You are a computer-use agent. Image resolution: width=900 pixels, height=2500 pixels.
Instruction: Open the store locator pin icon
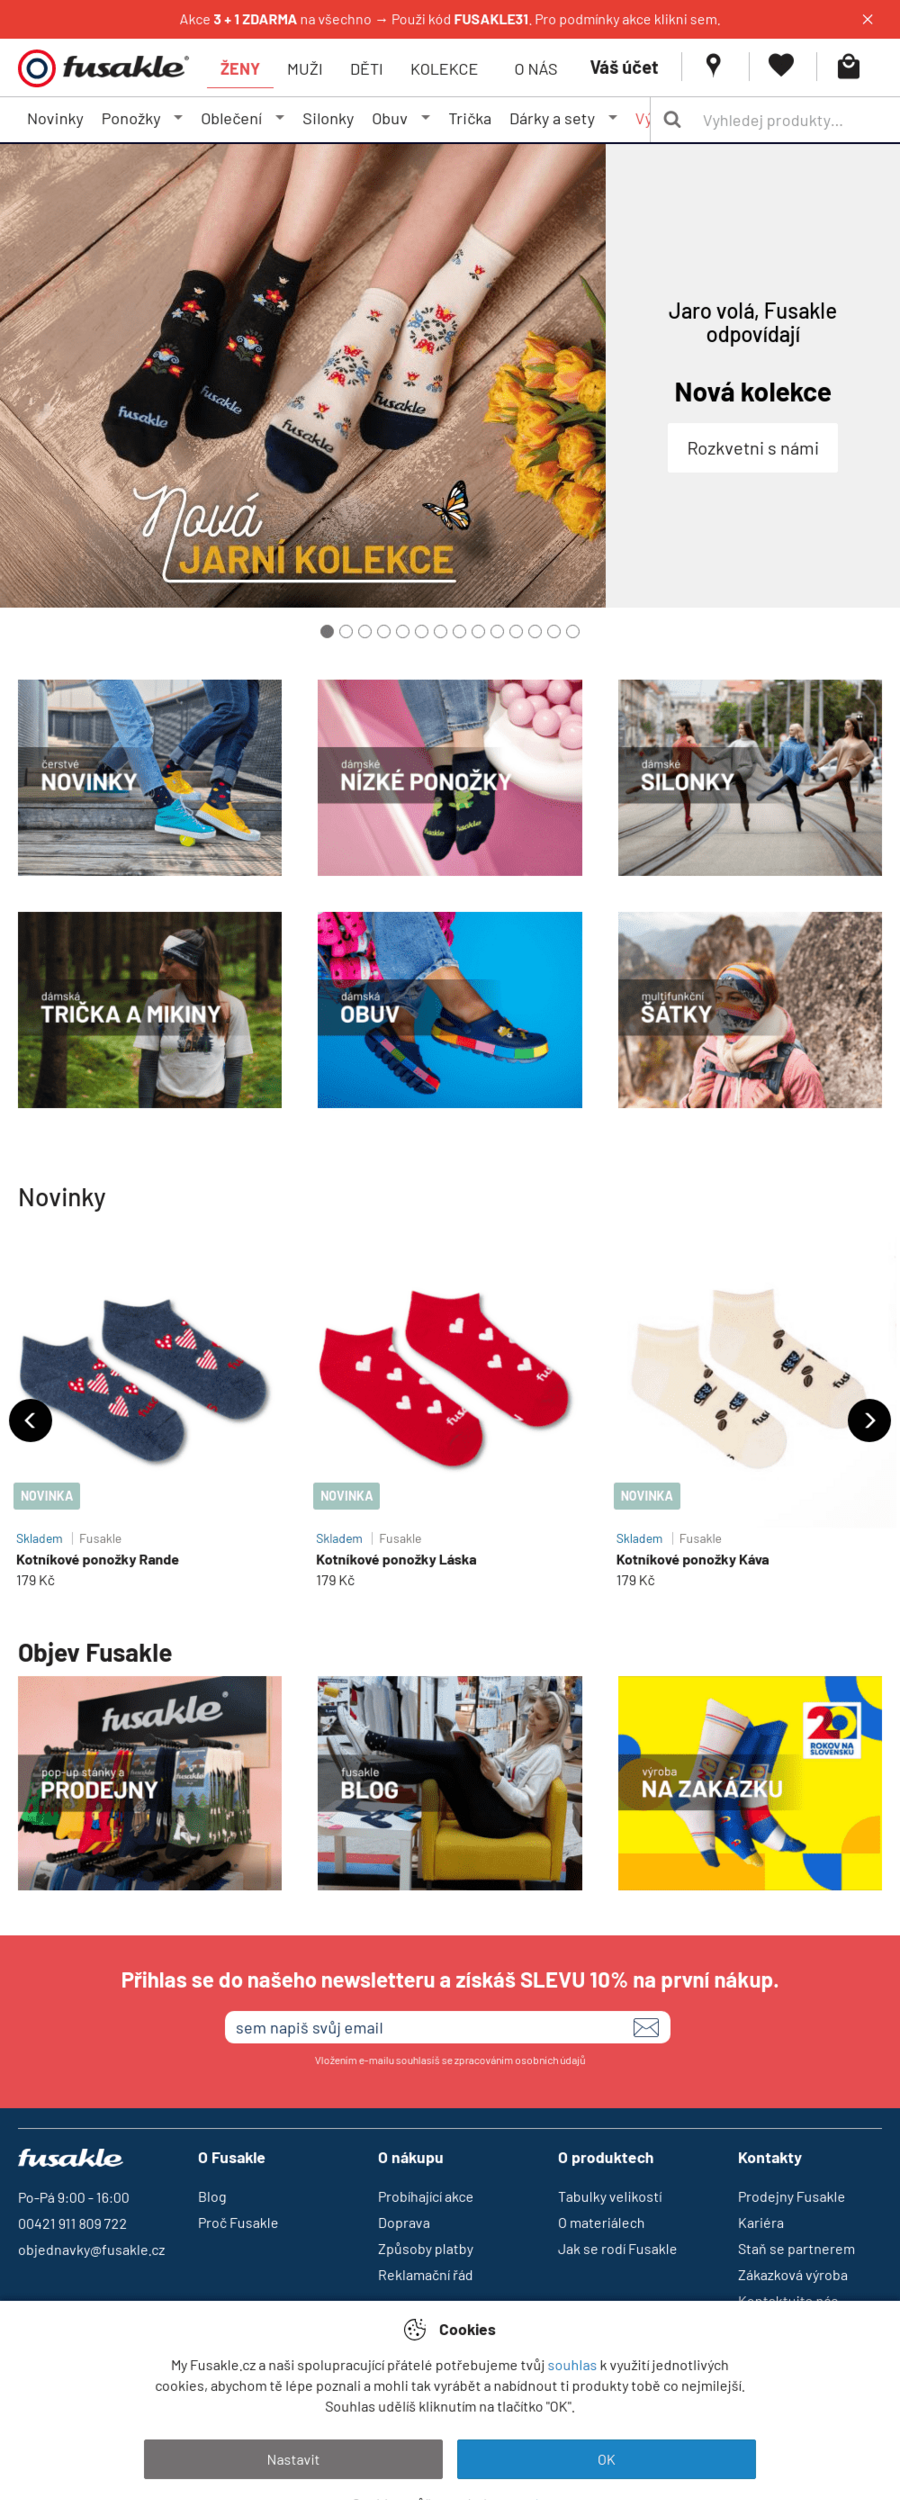click(713, 66)
